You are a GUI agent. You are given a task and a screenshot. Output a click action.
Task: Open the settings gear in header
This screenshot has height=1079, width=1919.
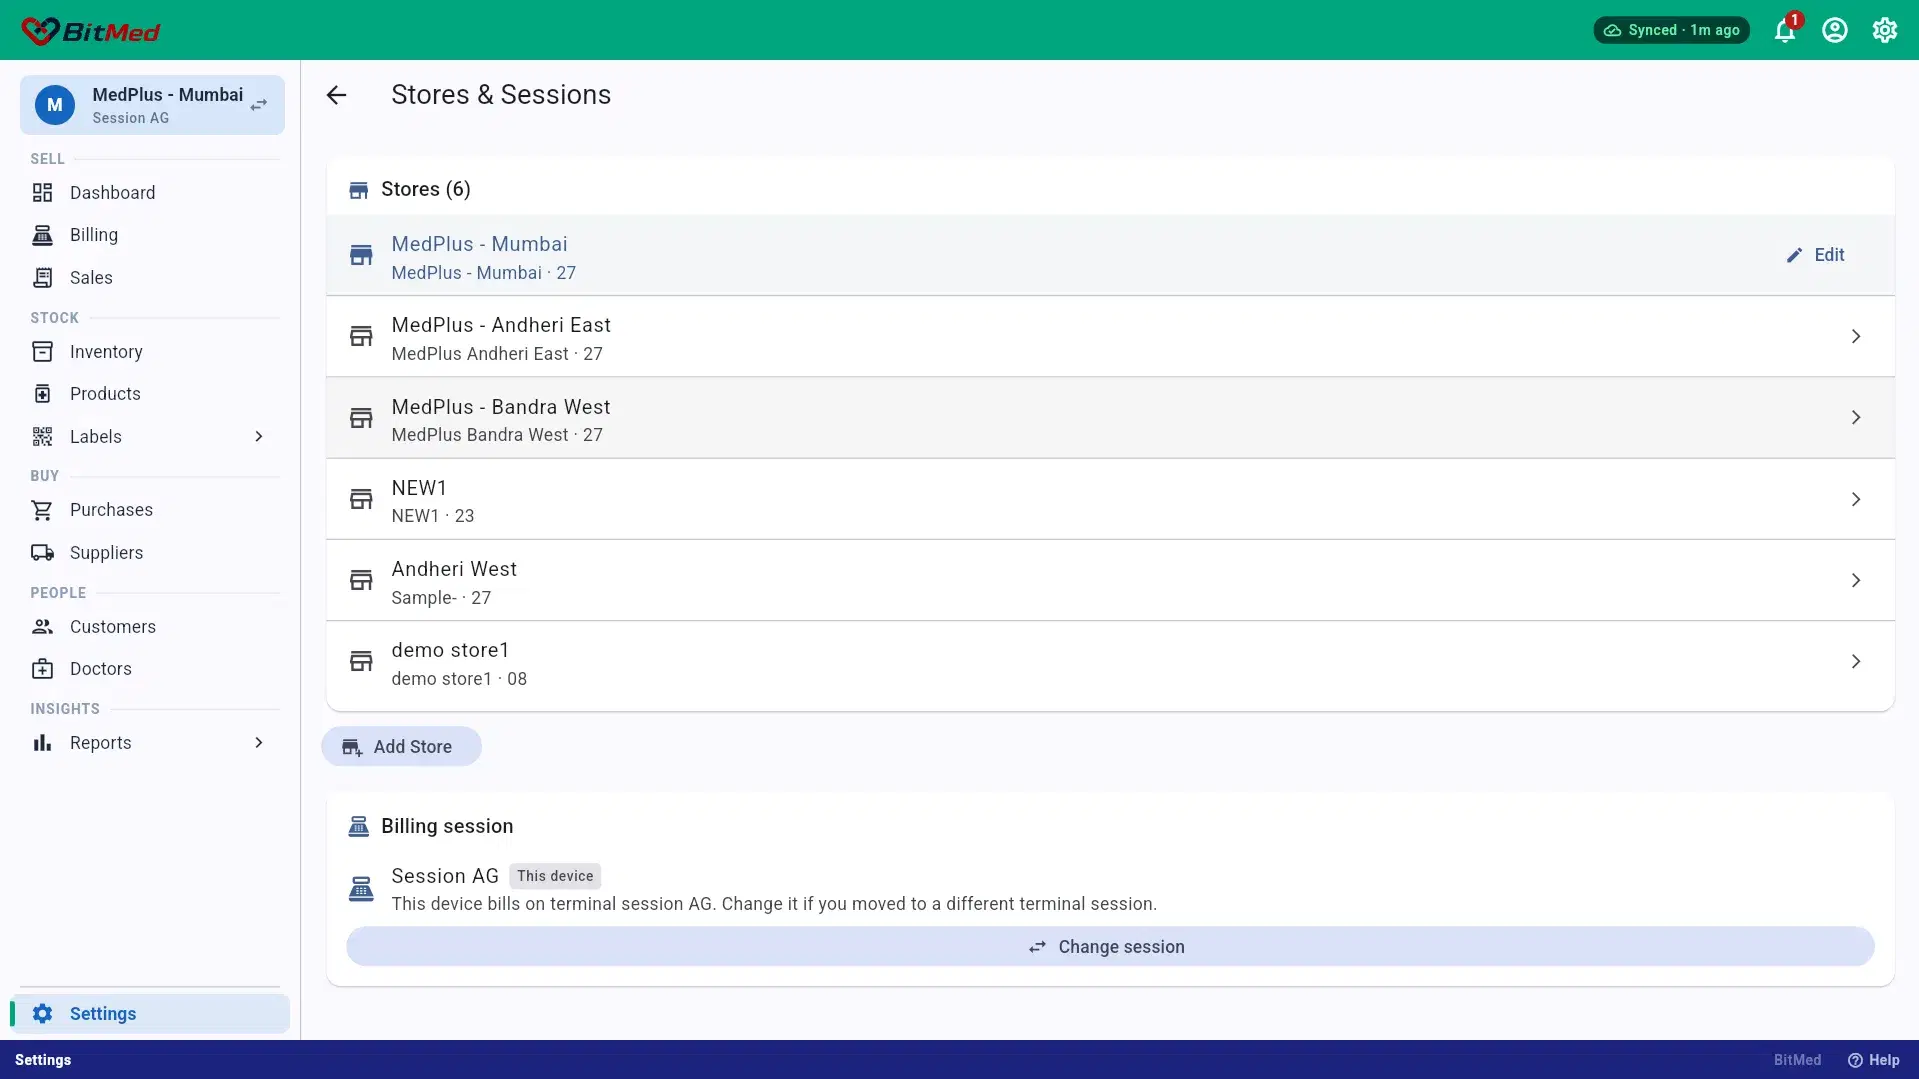coord(1885,30)
